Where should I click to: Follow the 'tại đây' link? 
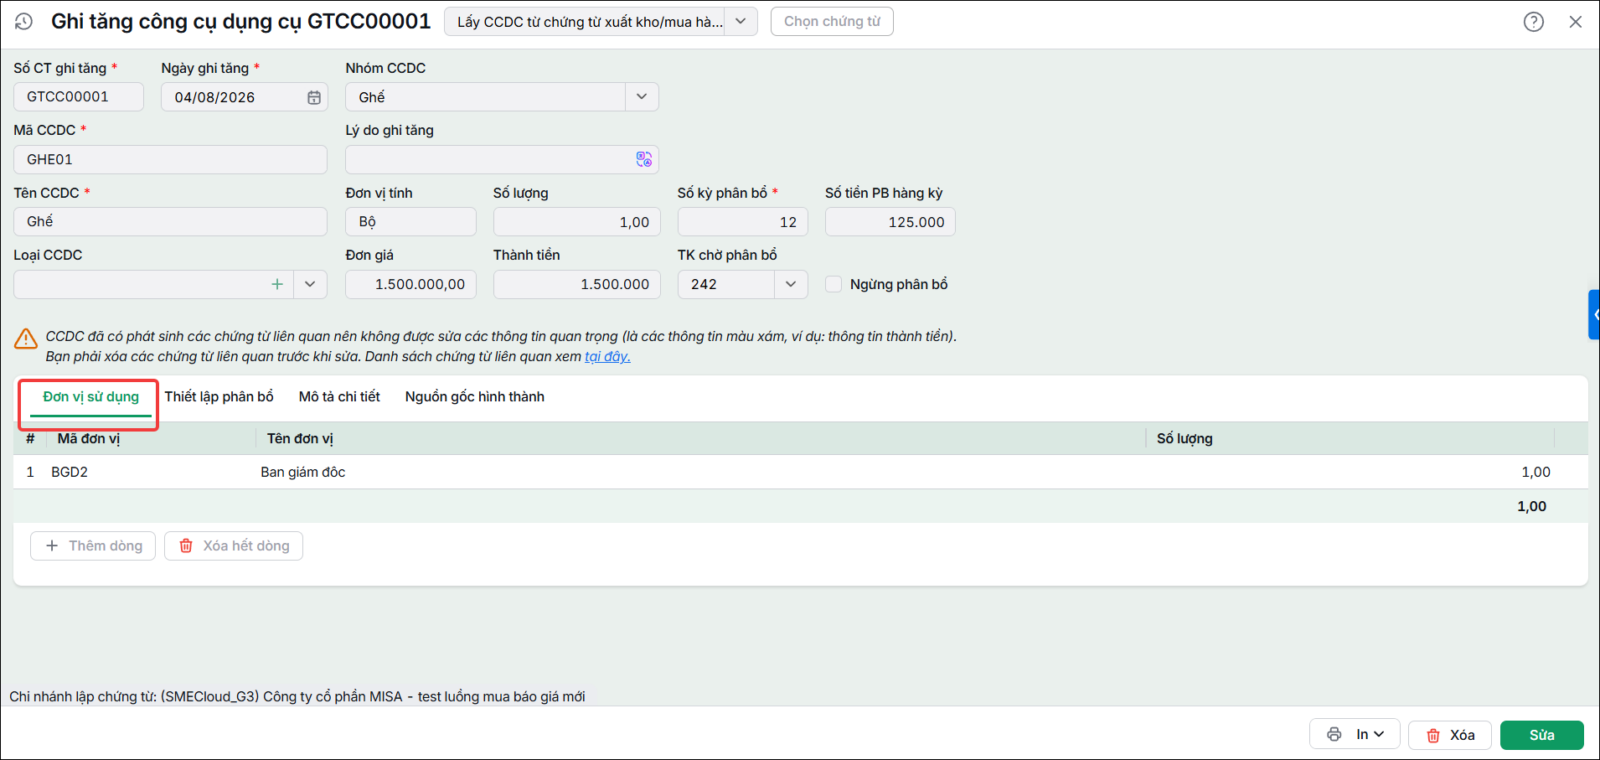607,357
